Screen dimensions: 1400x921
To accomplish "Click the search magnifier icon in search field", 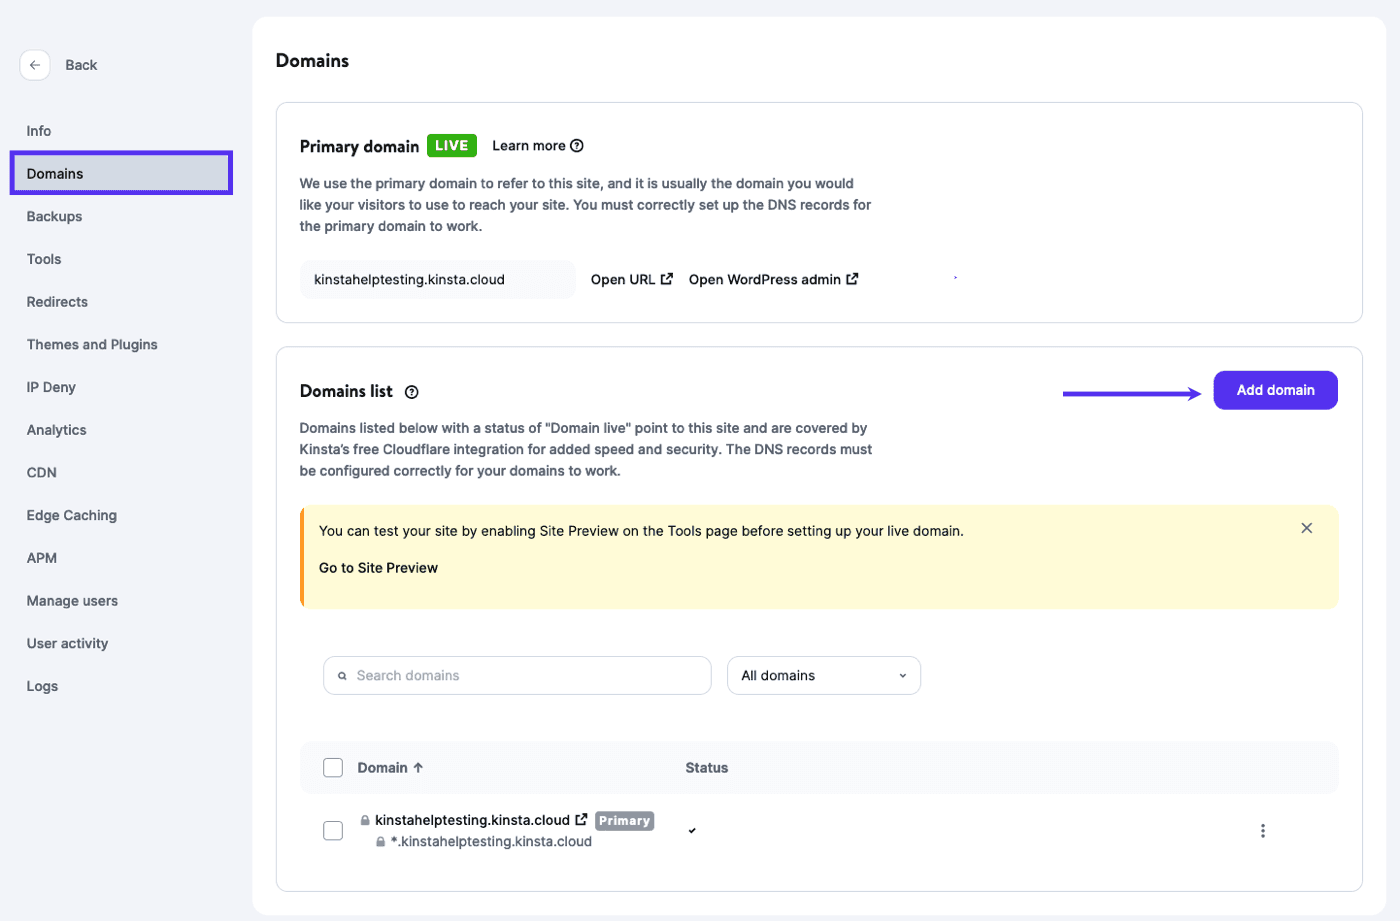I will click(x=343, y=675).
